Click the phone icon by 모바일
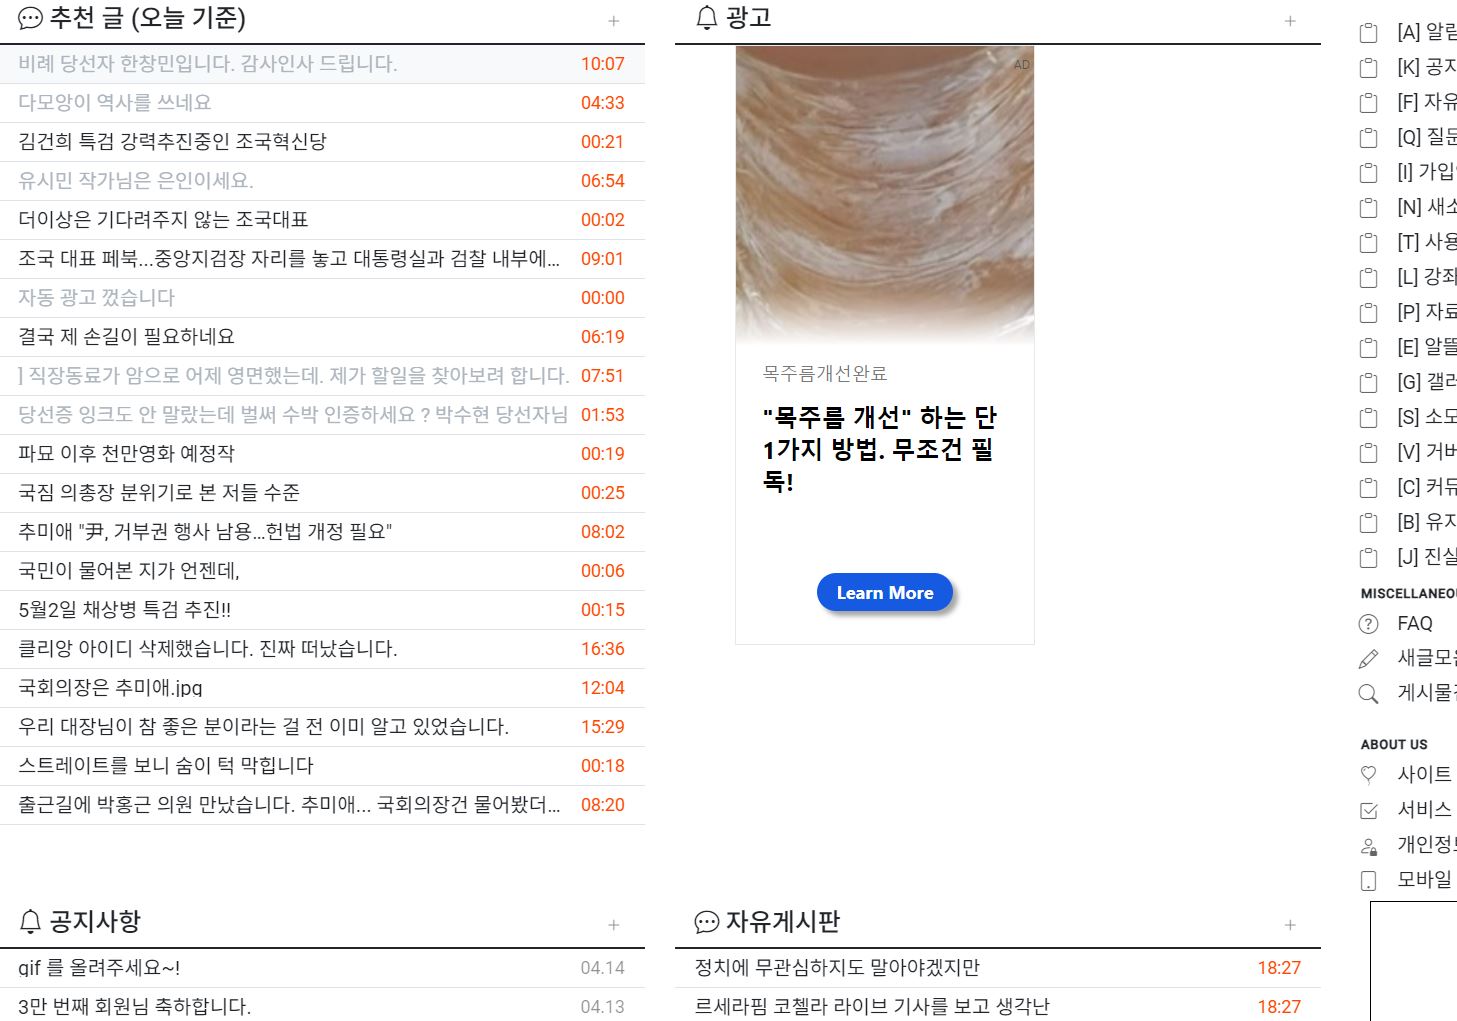The width and height of the screenshot is (1457, 1021). [x=1369, y=881]
